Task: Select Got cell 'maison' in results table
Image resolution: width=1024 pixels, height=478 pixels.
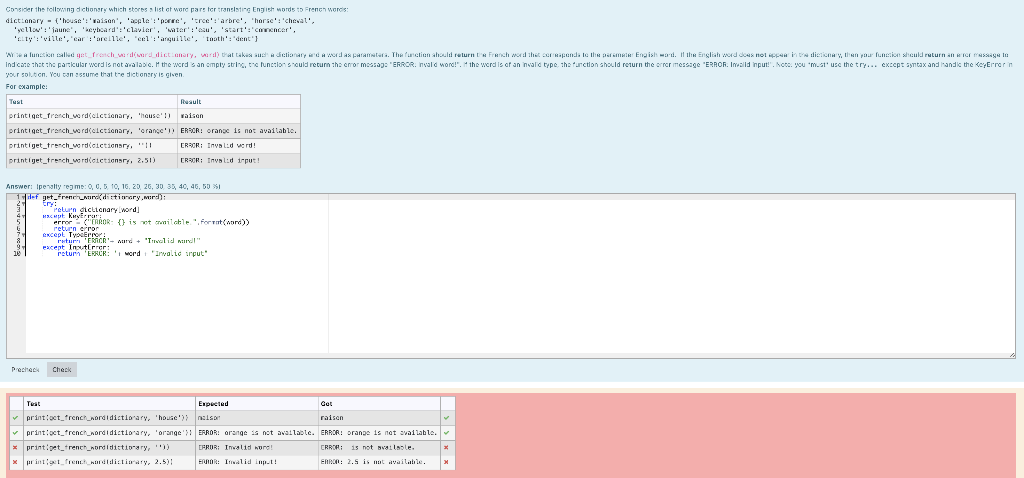Action: point(332,417)
